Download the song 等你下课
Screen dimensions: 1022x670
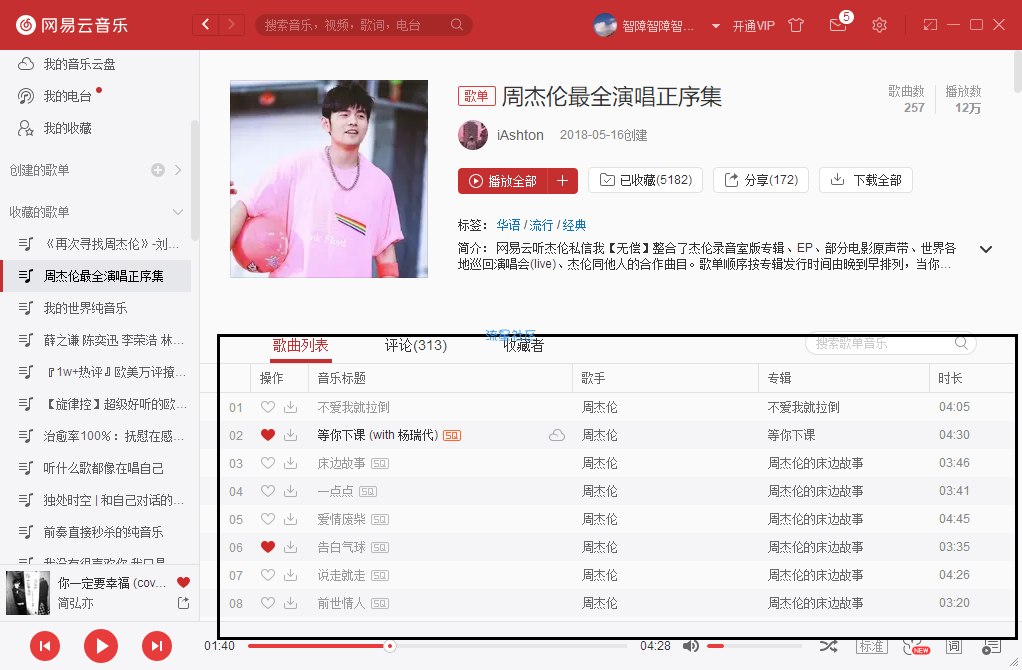(291, 435)
